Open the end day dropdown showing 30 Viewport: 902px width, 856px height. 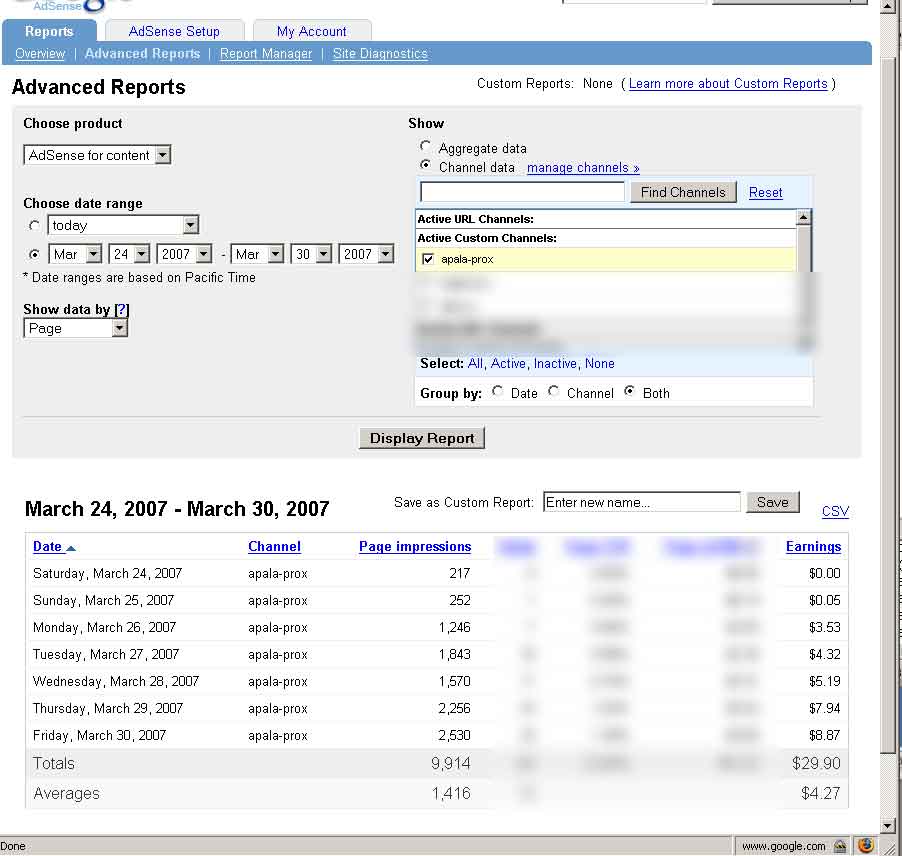[x=311, y=254]
